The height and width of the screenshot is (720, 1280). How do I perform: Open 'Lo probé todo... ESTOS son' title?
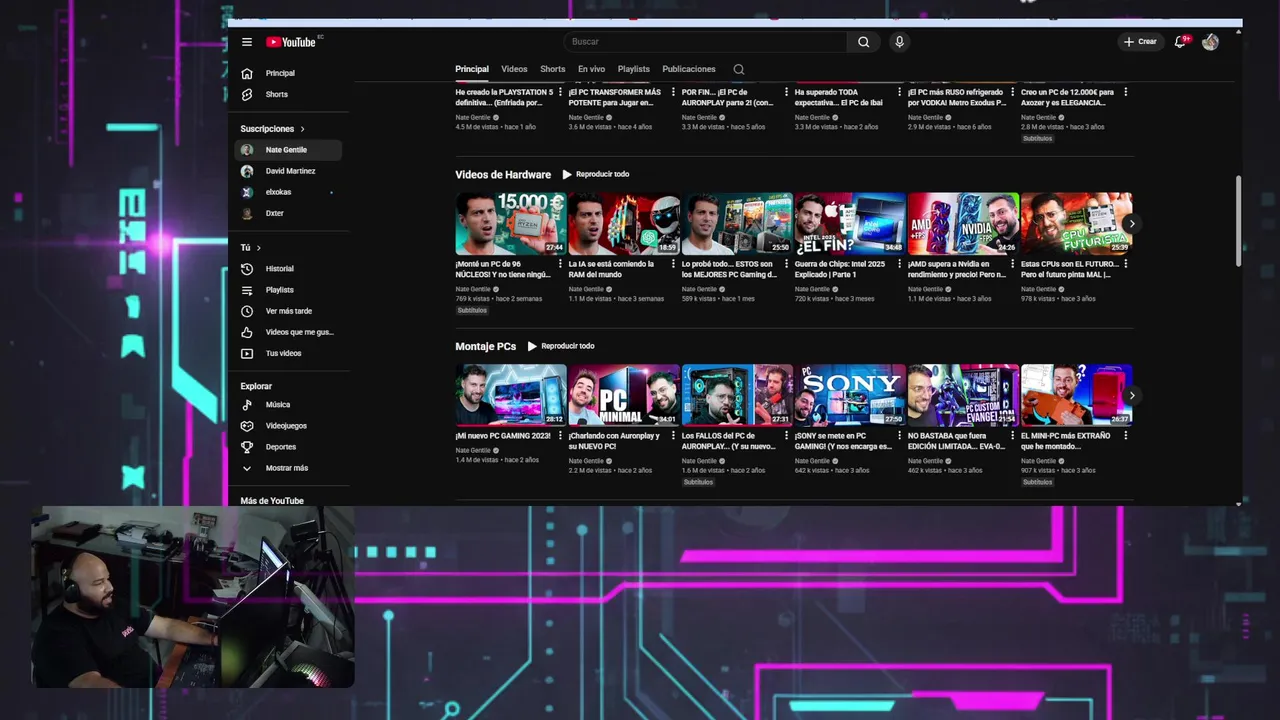coord(729,269)
